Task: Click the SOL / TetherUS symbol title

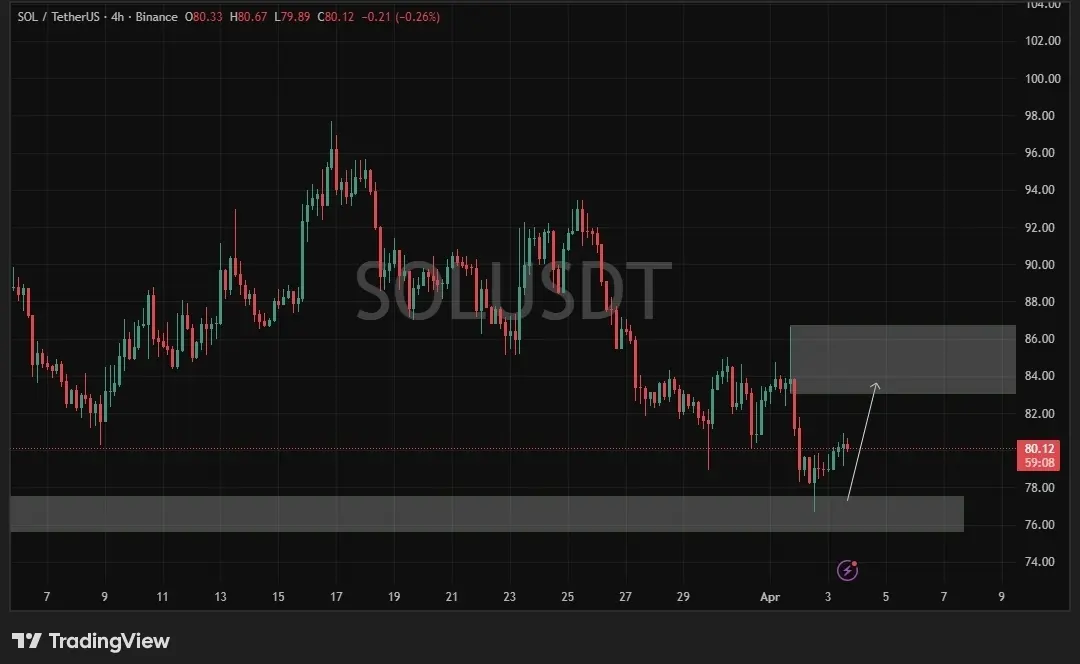Action: 59,17
